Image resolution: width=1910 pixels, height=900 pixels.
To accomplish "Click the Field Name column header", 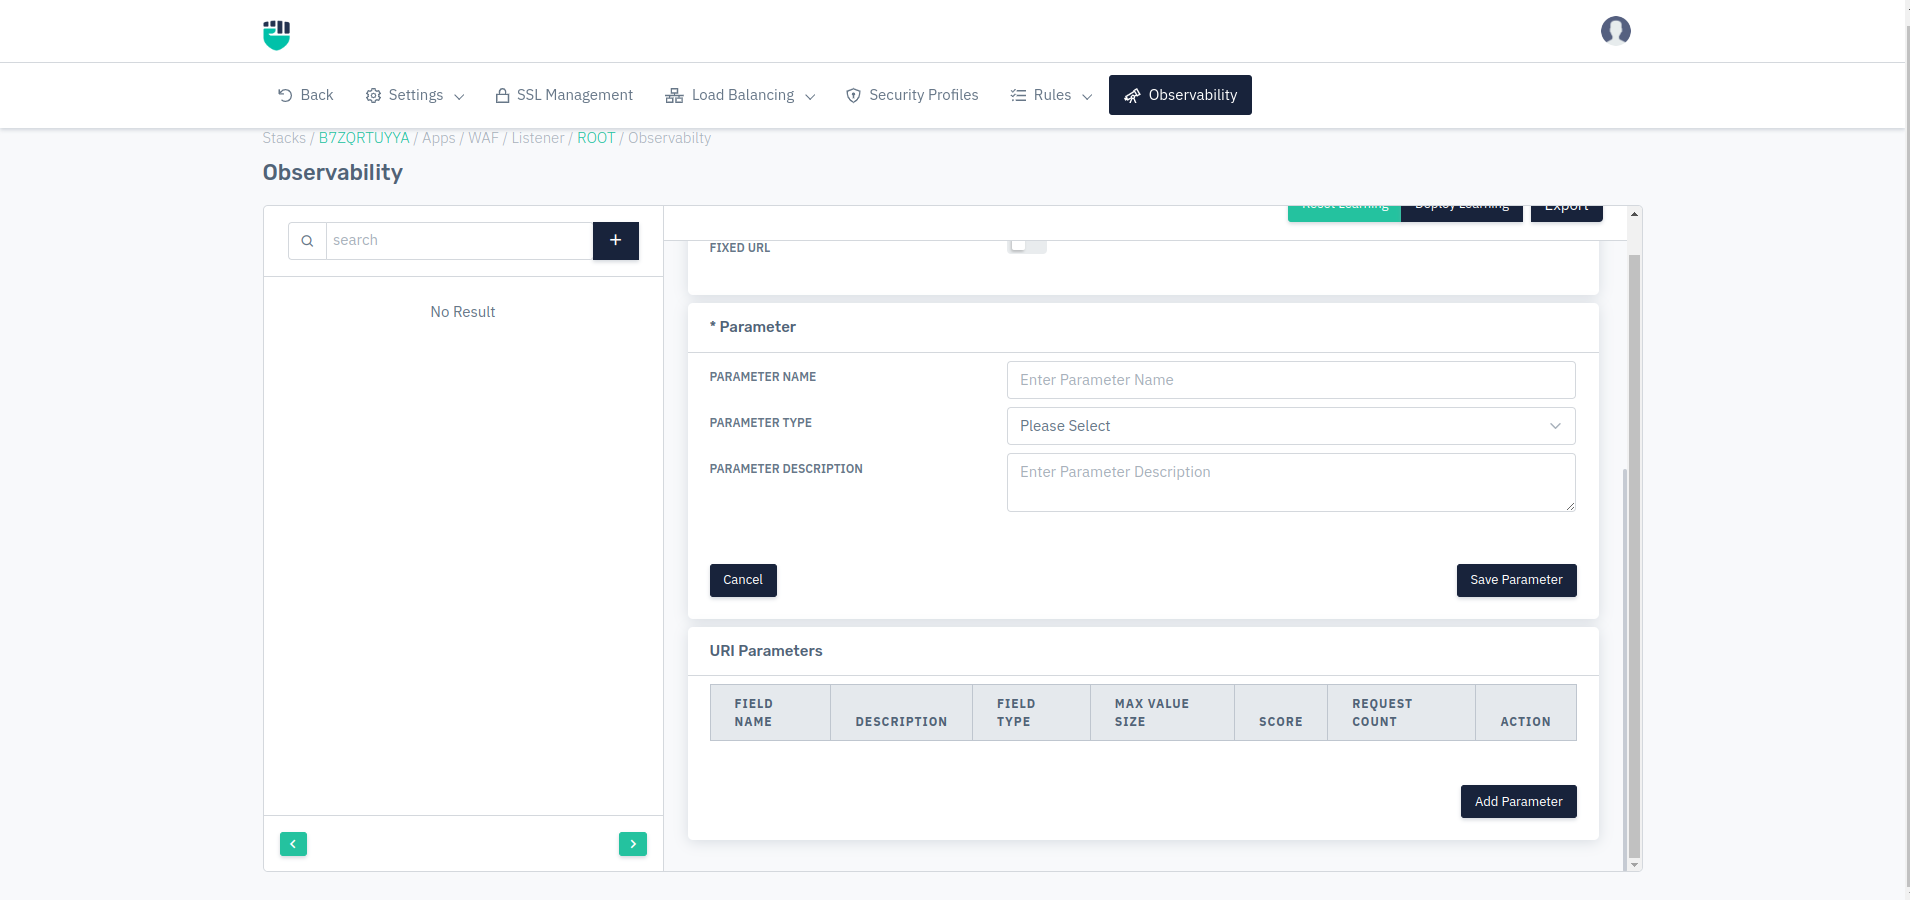I will pos(770,713).
